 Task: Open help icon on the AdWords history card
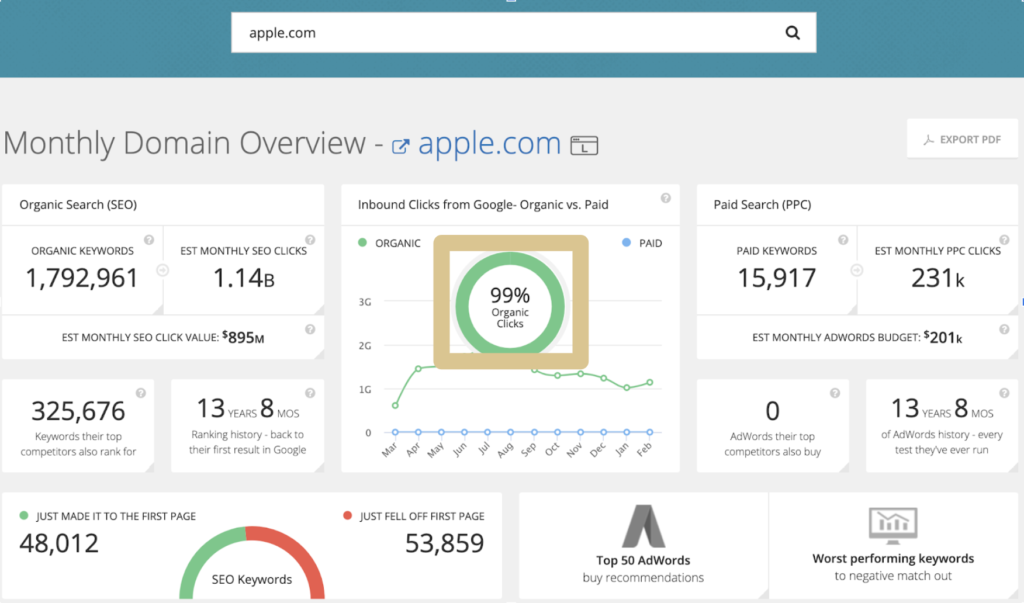pos(1004,393)
